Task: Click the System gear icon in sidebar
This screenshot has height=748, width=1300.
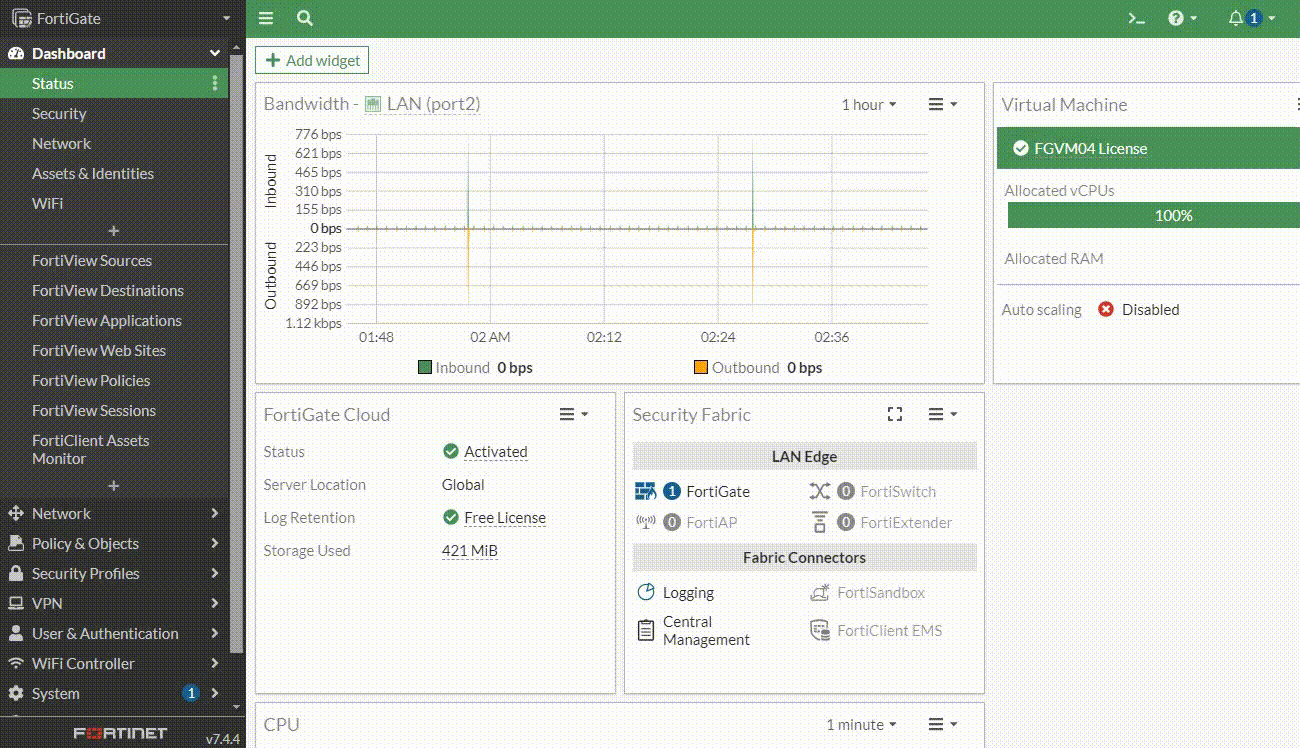Action: tap(15, 693)
